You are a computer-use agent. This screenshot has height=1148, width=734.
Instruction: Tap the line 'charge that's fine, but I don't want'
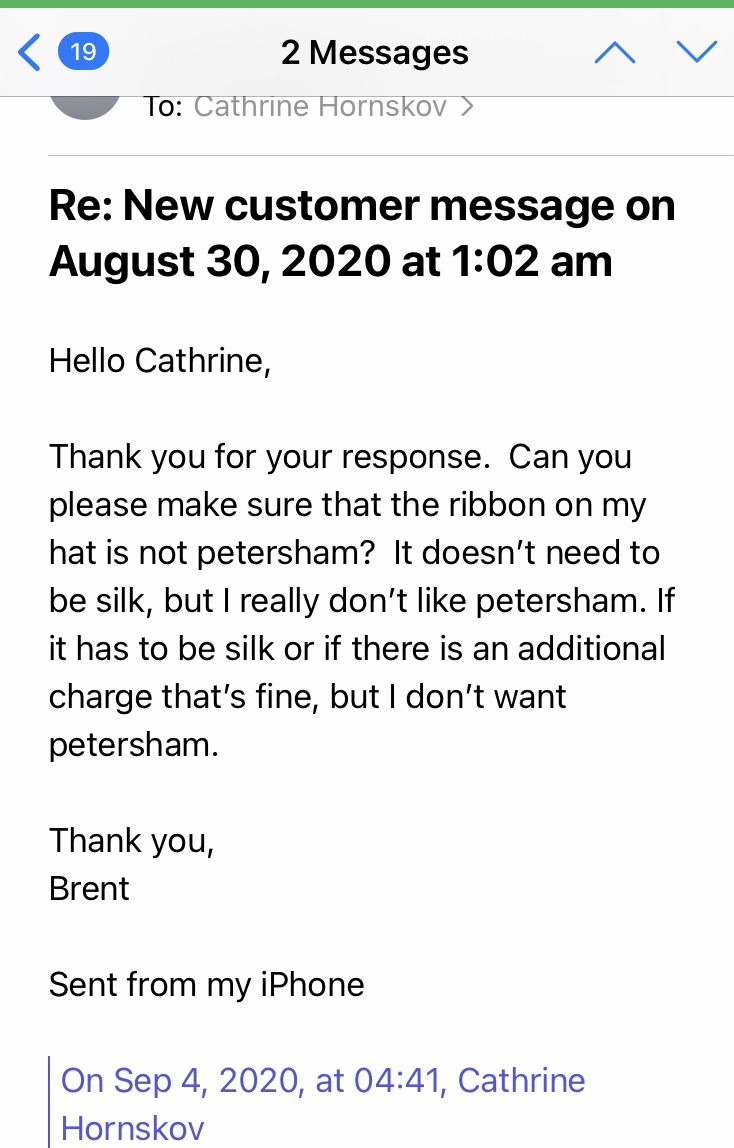pyautogui.click(x=307, y=697)
